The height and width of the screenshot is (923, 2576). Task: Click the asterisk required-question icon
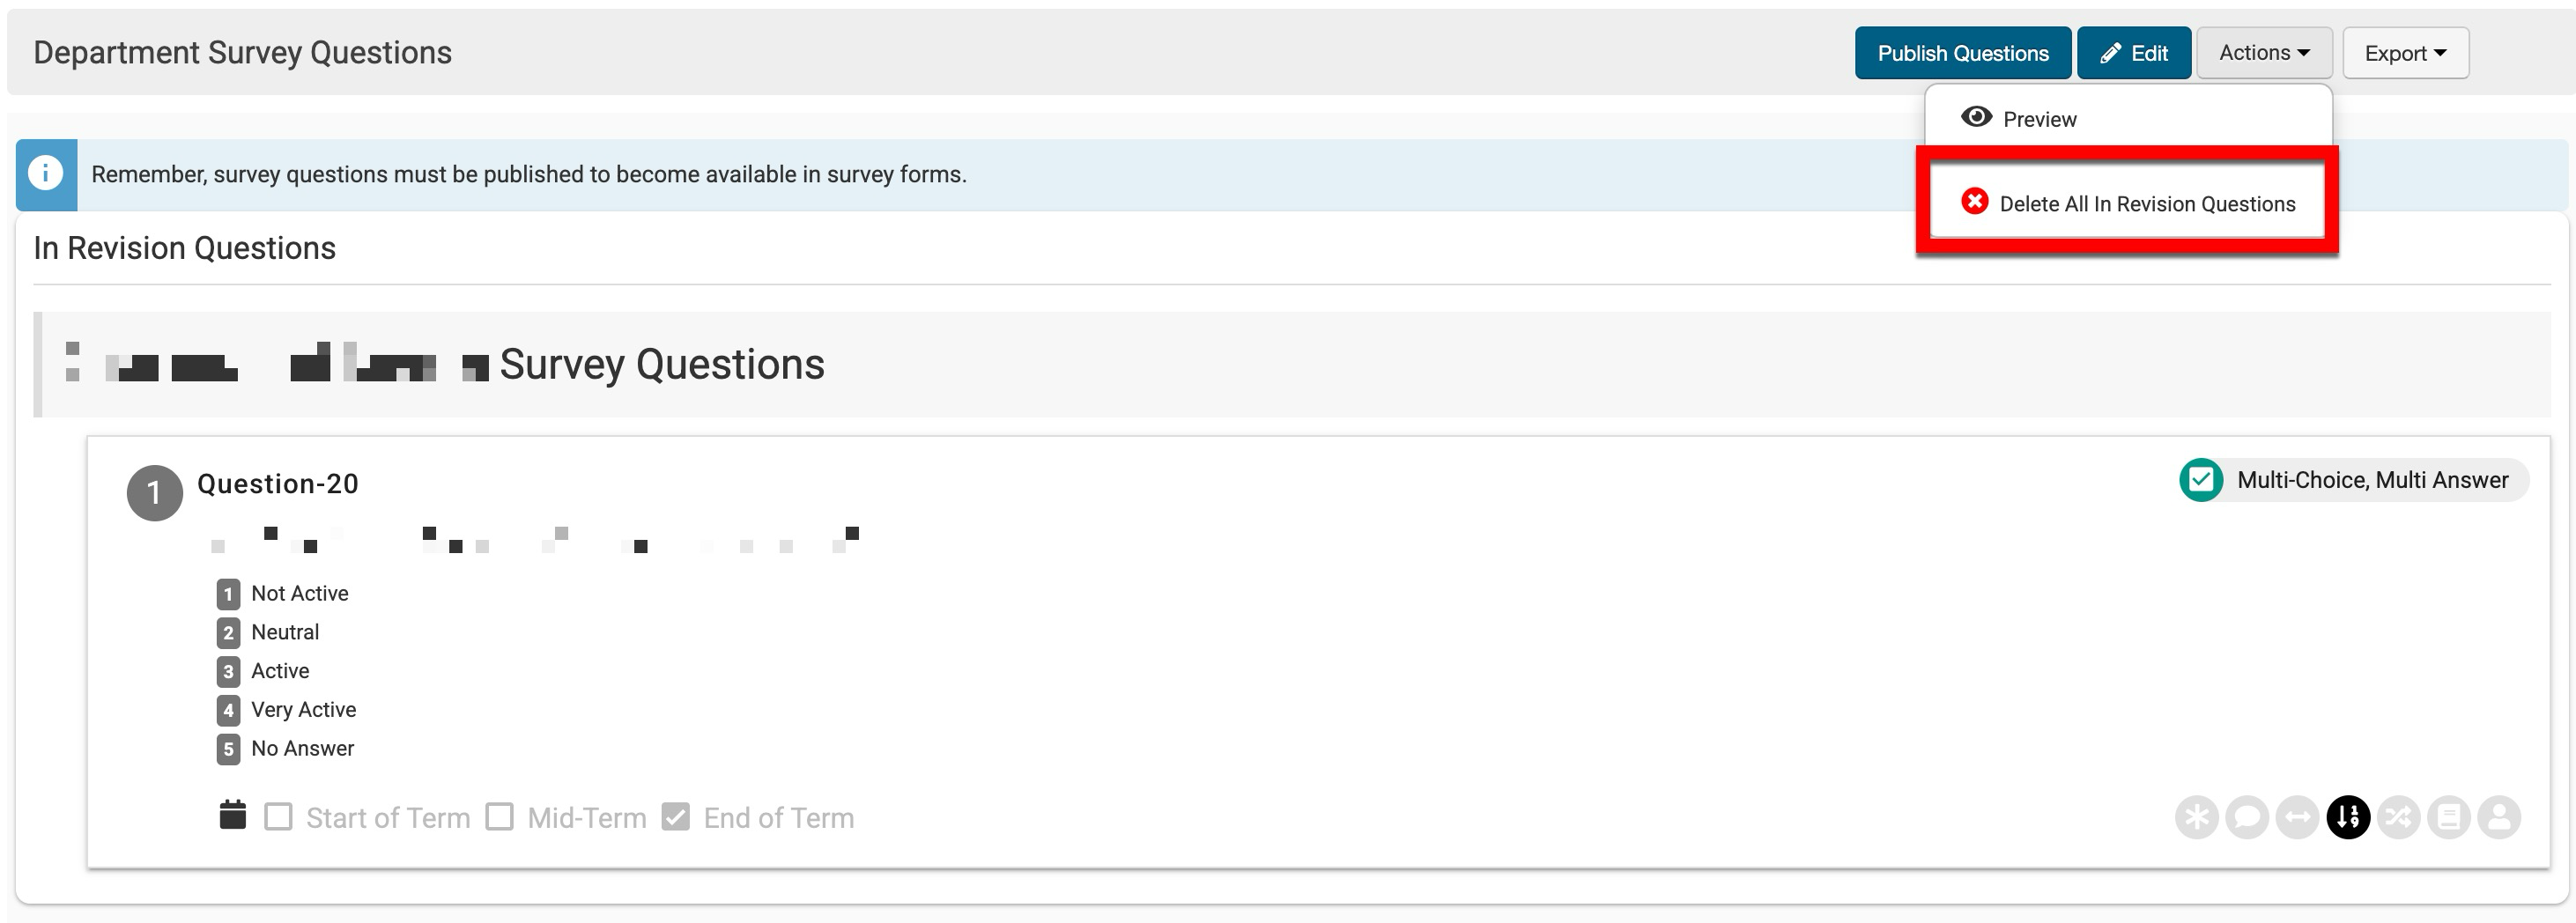pyautogui.click(x=2196, y=817)
